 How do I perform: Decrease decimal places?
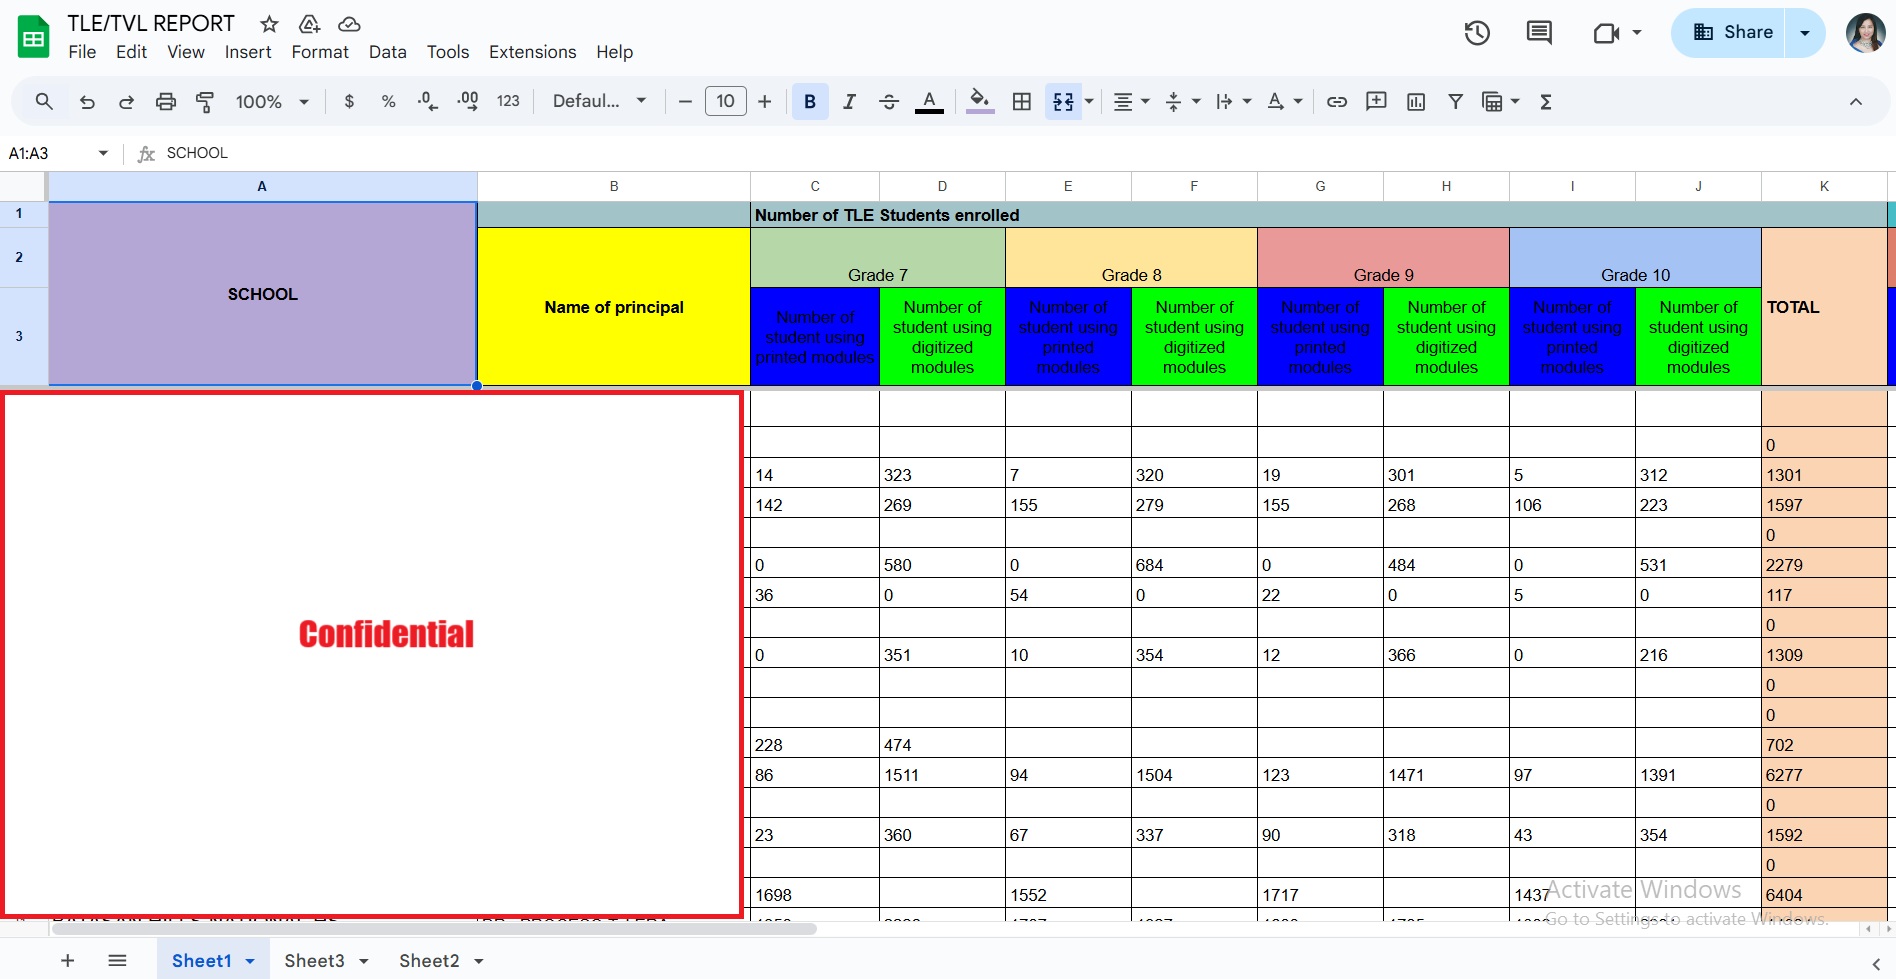click(428, 101)
